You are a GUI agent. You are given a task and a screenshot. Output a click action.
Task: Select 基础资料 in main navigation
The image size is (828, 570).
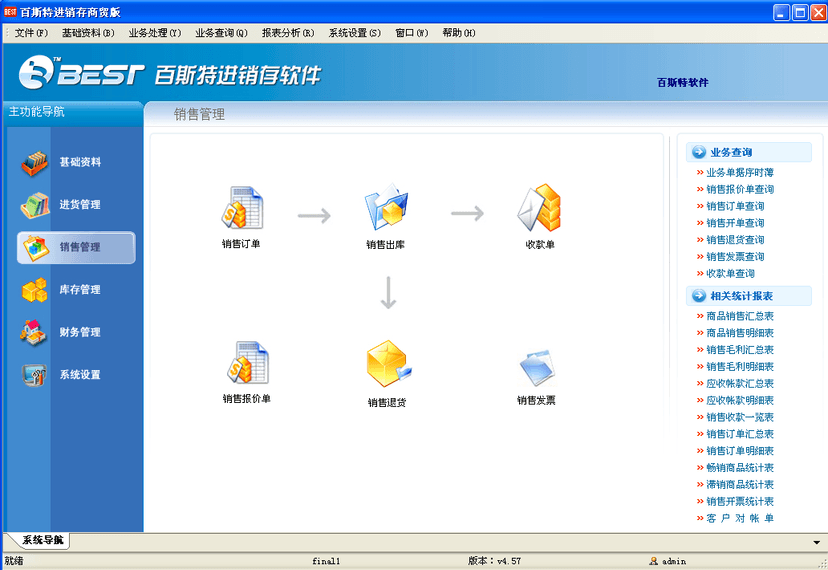(76, 162)
